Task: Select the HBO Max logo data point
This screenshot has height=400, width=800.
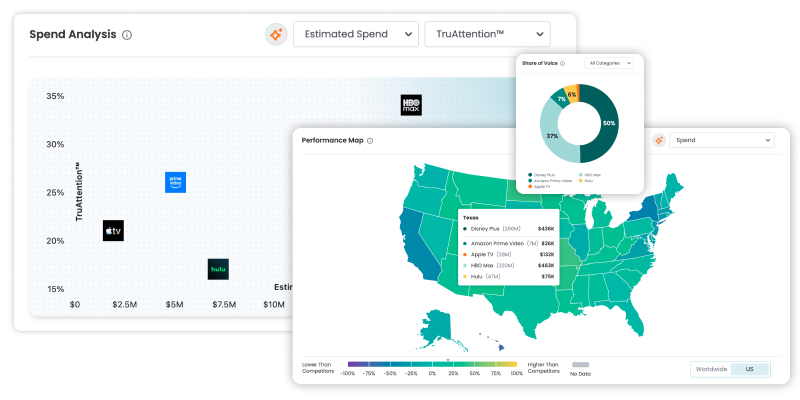Action: pyautogui.click(x=411, y=105)
